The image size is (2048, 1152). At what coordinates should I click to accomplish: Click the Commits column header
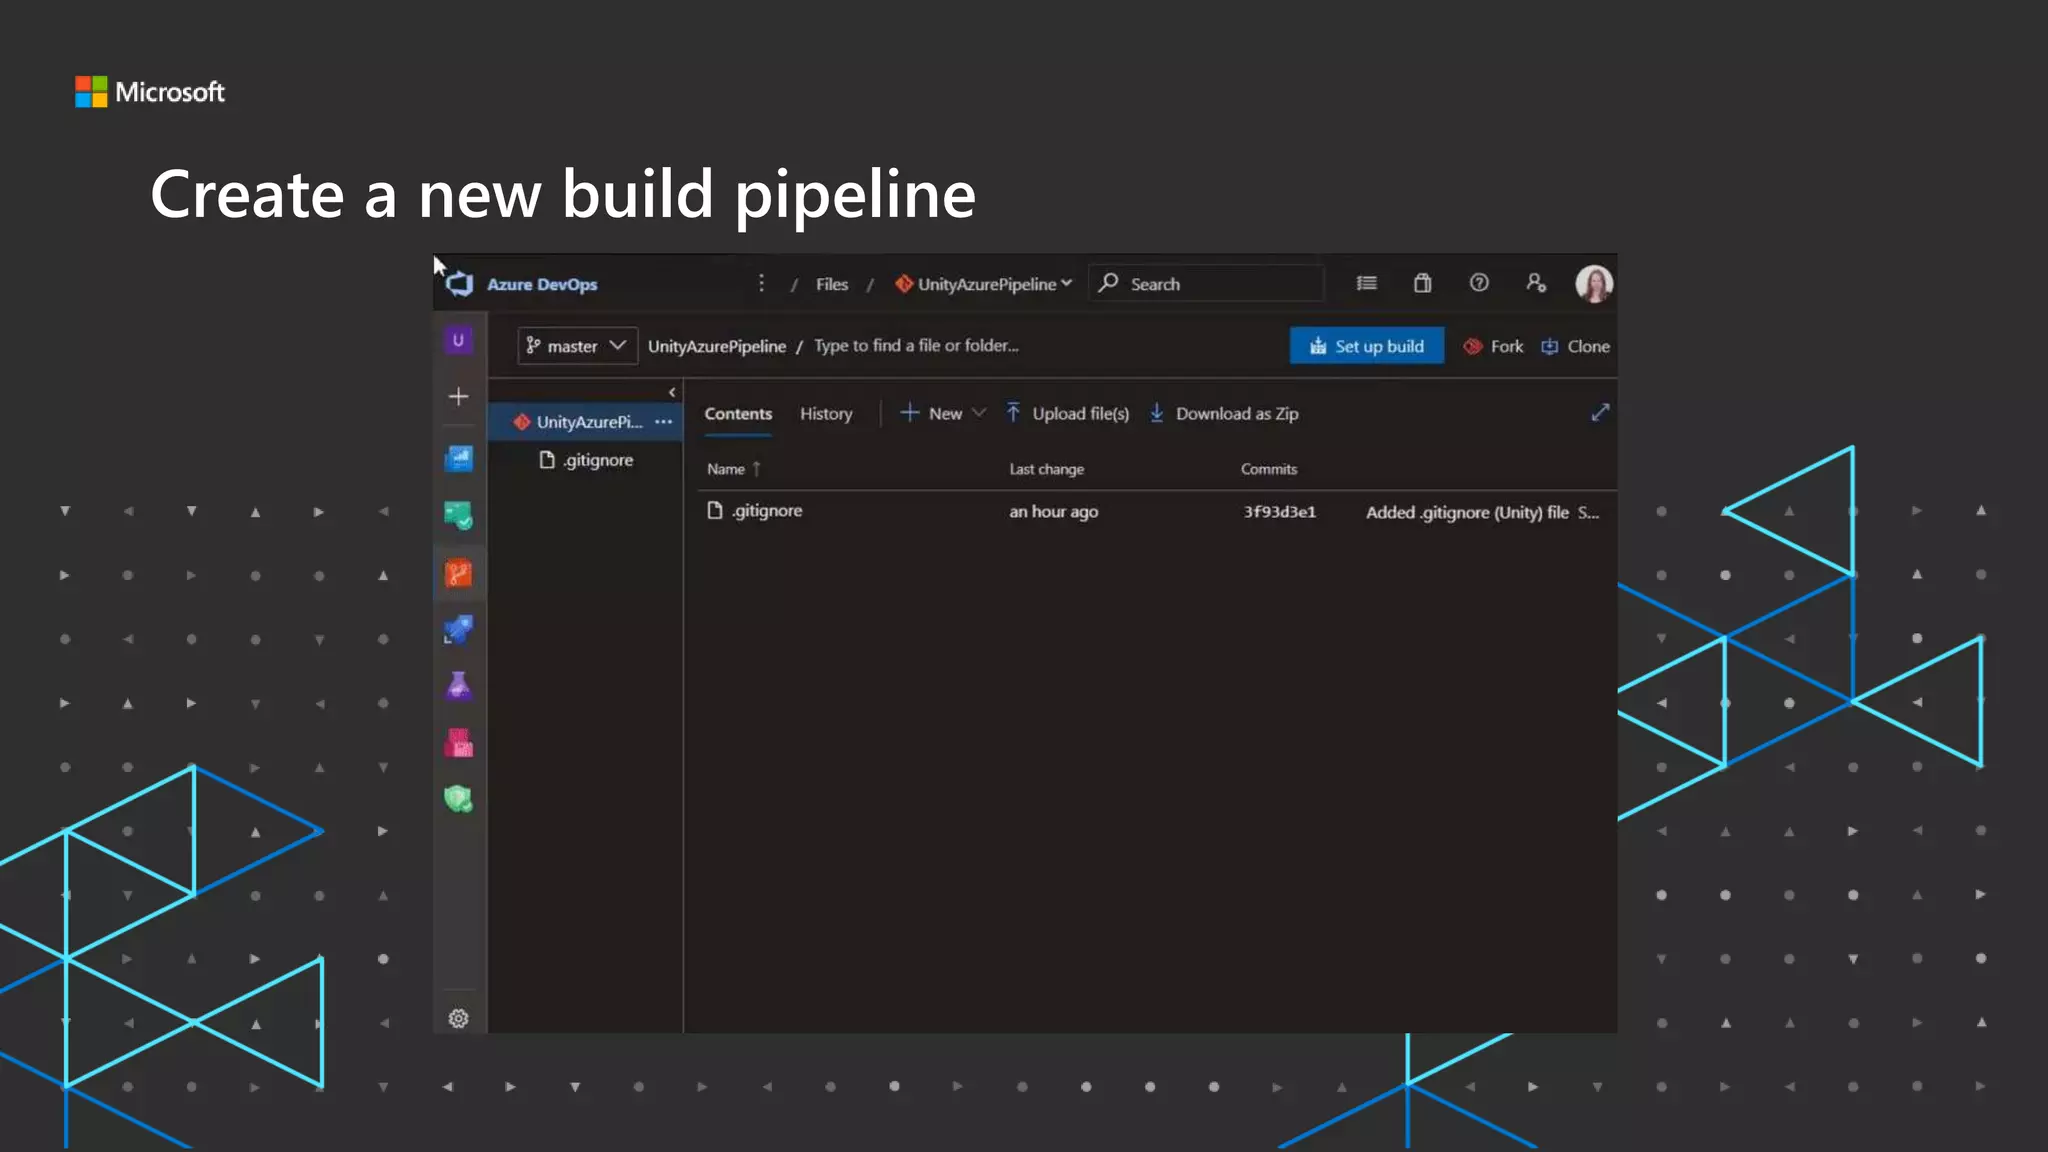point(1269,469)
